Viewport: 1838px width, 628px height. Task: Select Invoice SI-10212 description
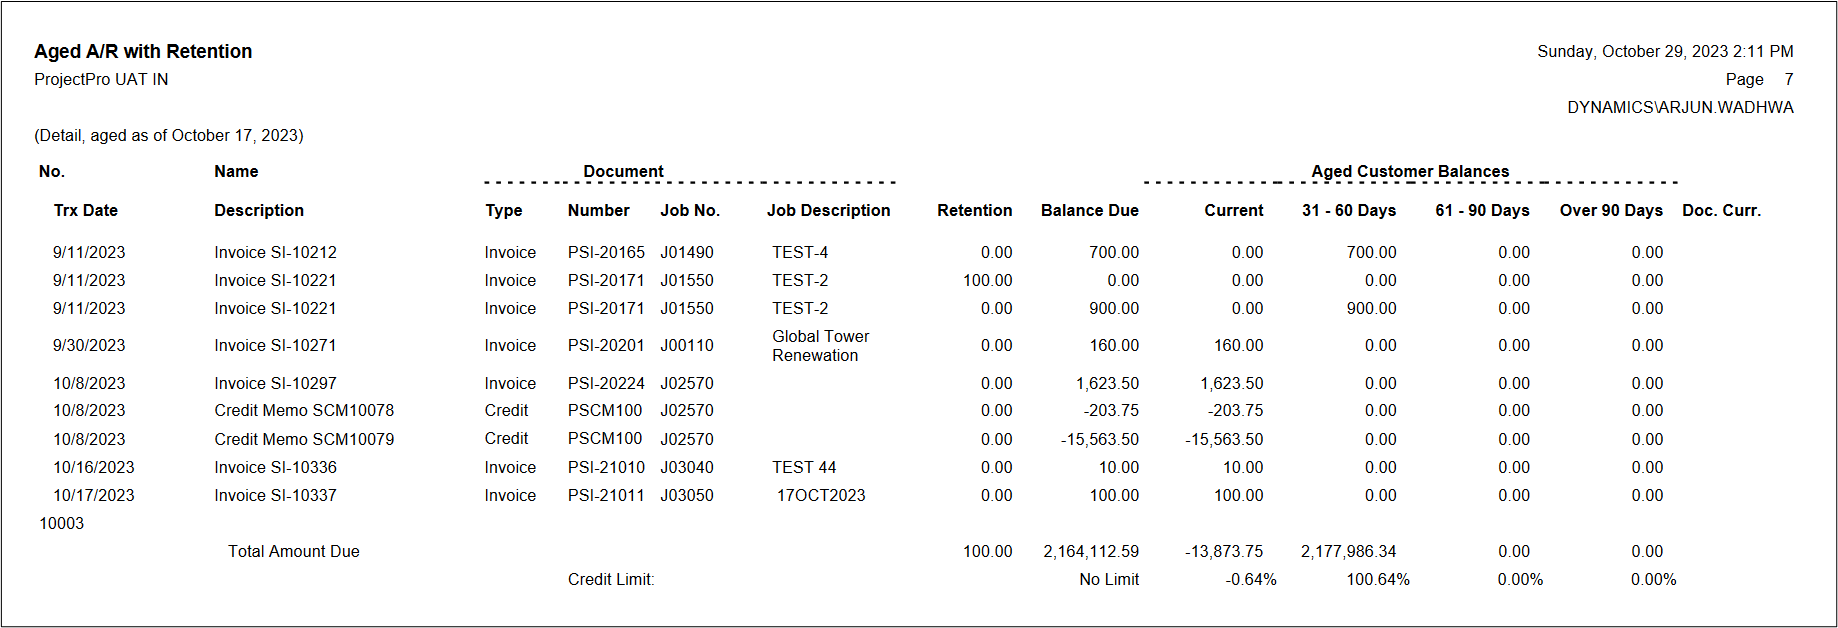tap(275, 253)
